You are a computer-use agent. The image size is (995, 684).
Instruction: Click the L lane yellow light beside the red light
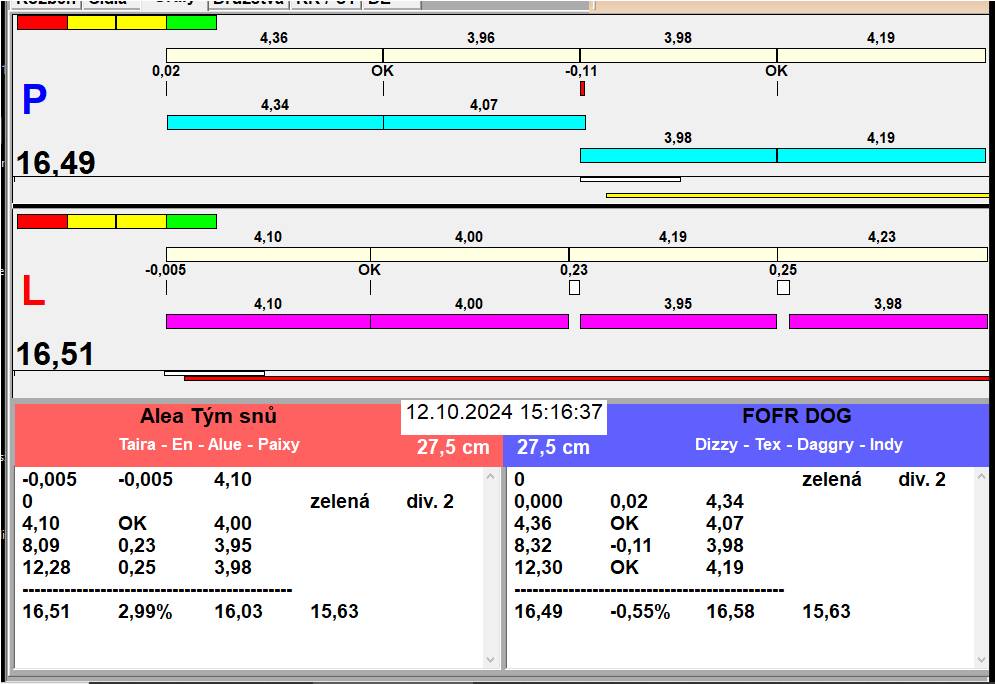(91, 221)
